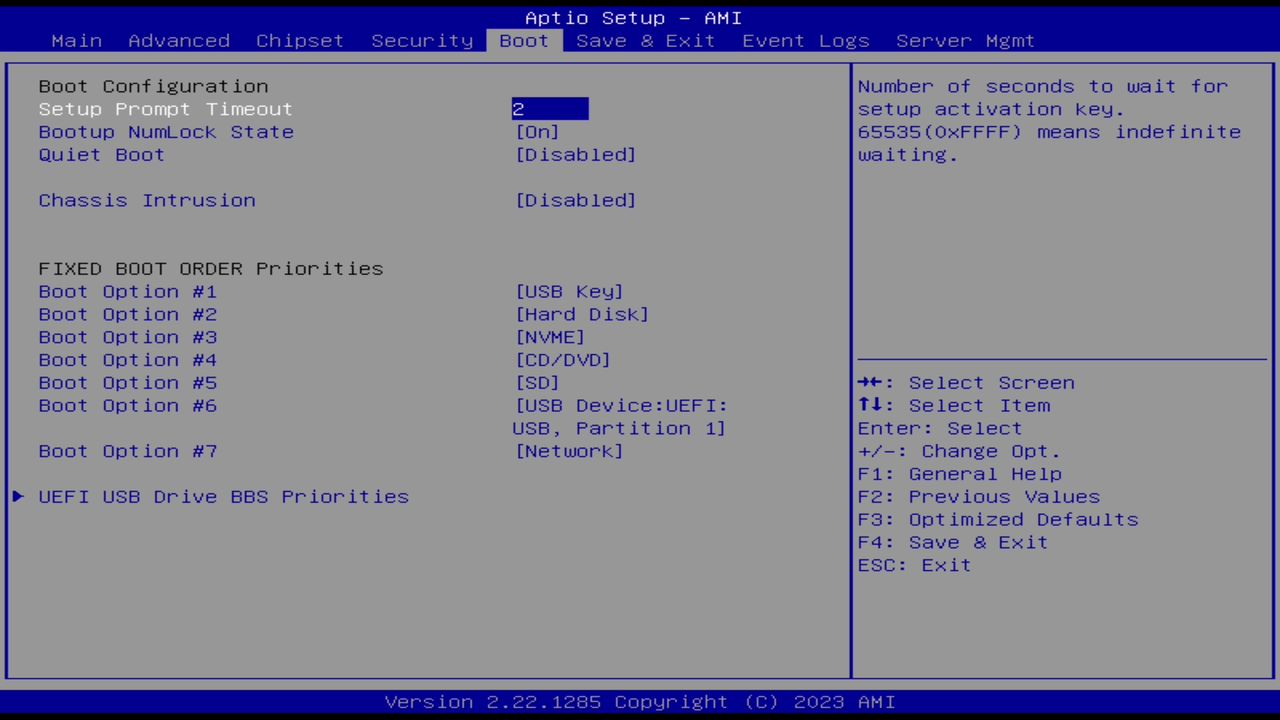Viewport: 1280px width, 720px height.
Task: Click the F4: Save & Exit hint
Action: click(x=953, y=543)
